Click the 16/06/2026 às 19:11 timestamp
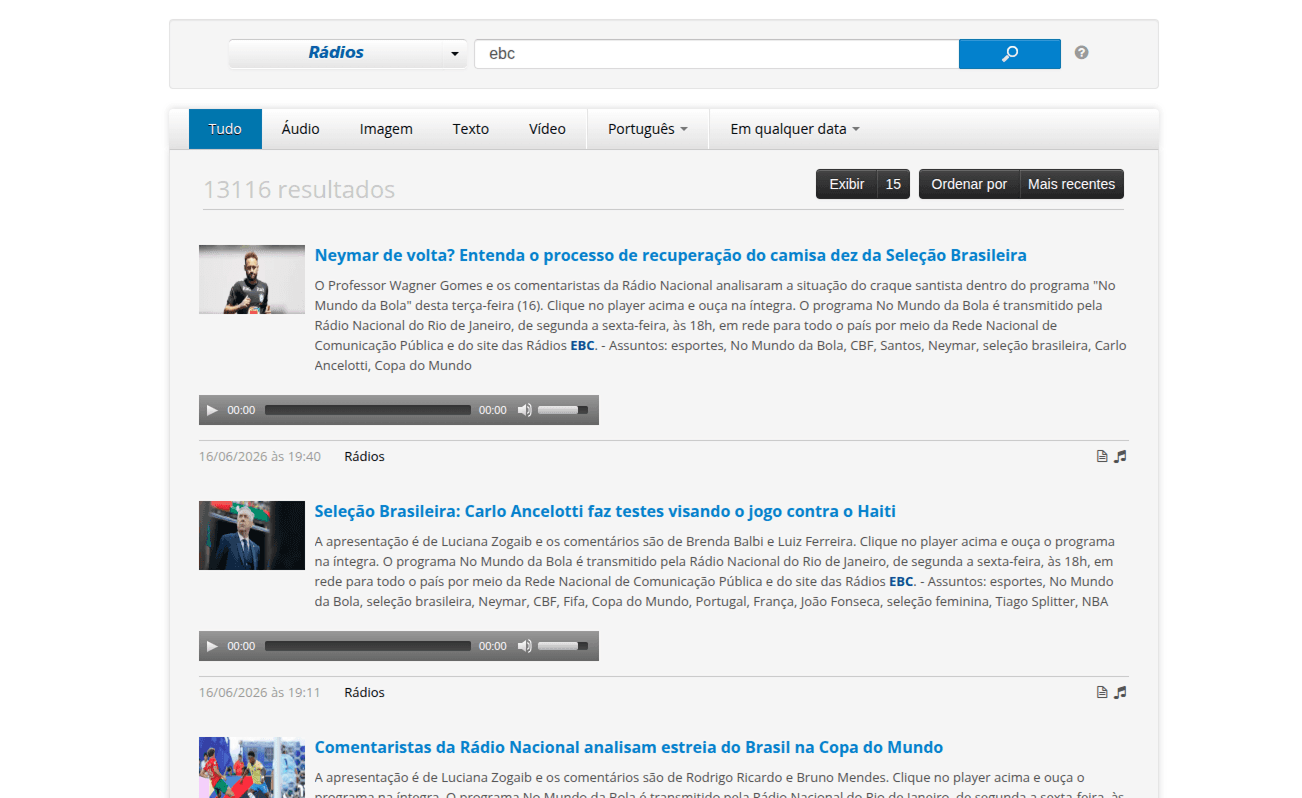The image size is (1302, 798). coord(260,692)
